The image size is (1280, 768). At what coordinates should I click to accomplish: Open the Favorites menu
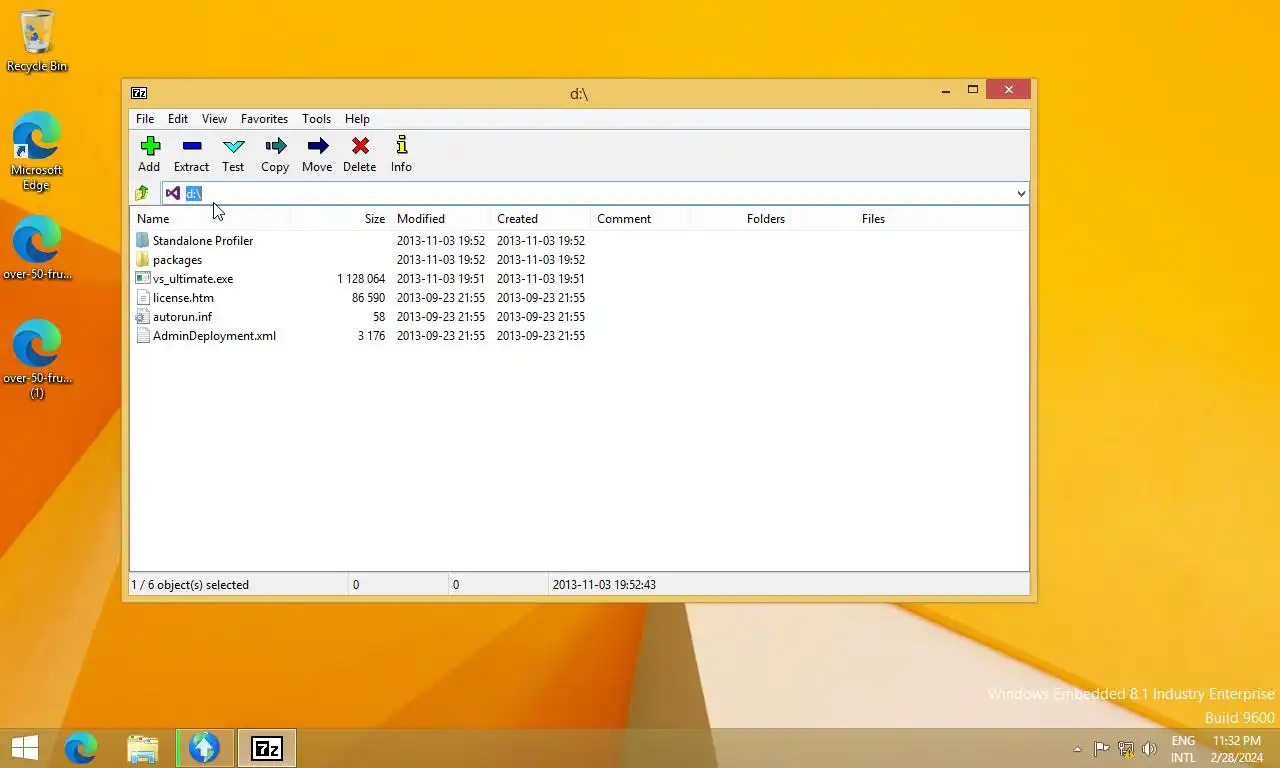coord(264,118)
